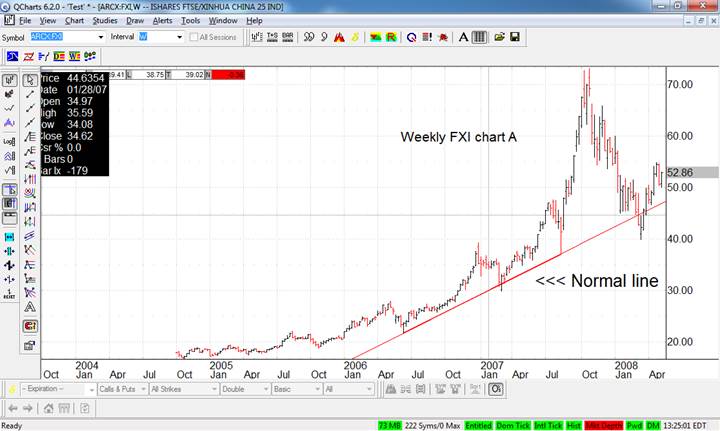Open the Calls & Puts dropdown
The width and height of the screenshot is (720, 431).
(x=122, y=389)
